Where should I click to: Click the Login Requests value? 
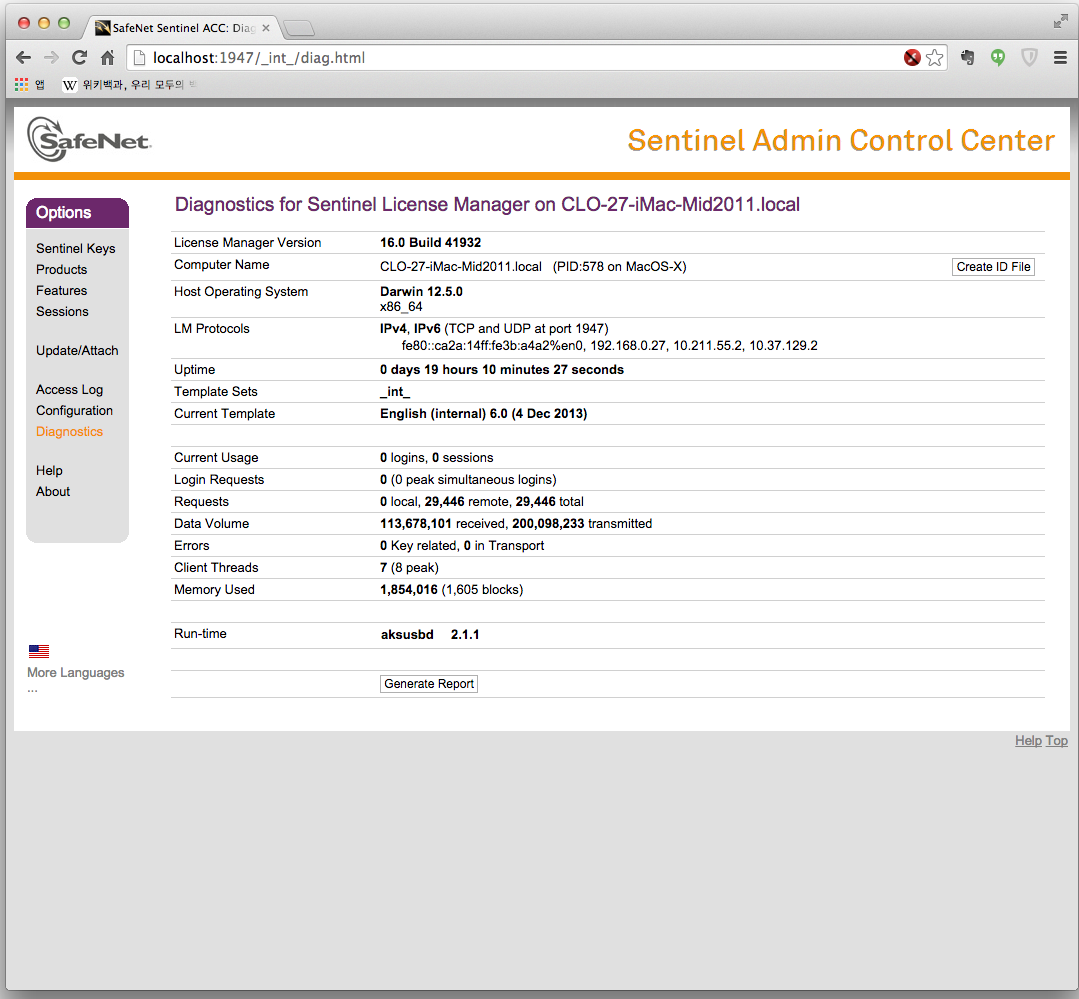(x=468, y=480)
